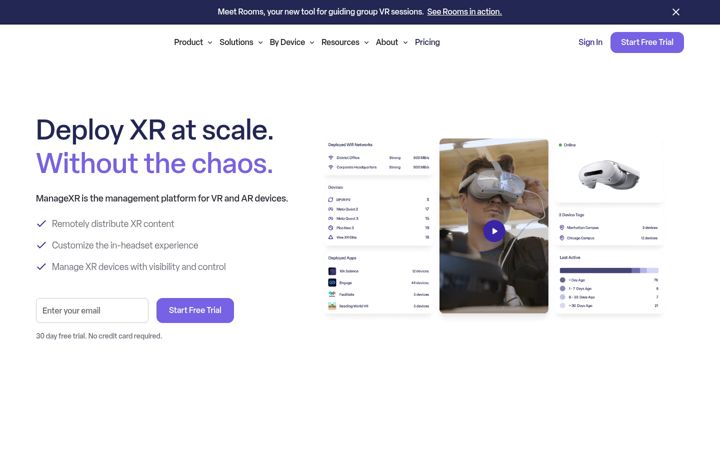Viewport: 720px width, 450px height.
Task: Click the headset icon for Meta Quest 3
Action: pyautogui.click(x=331, y=219)
